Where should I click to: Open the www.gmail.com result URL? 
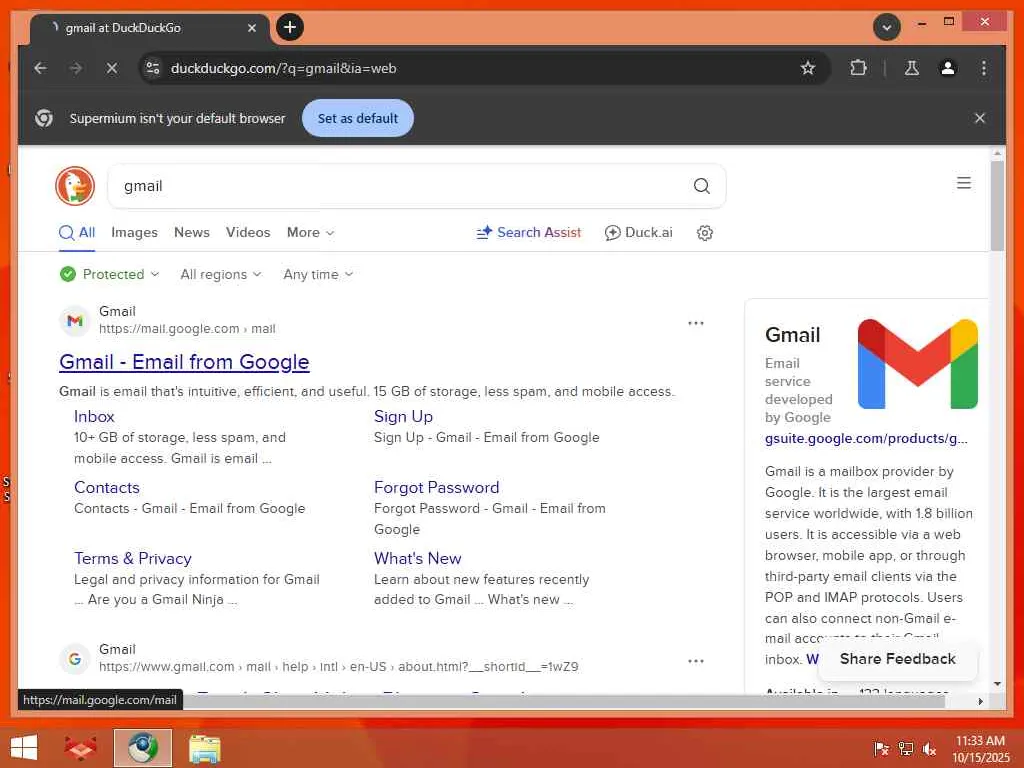[338, 667]
